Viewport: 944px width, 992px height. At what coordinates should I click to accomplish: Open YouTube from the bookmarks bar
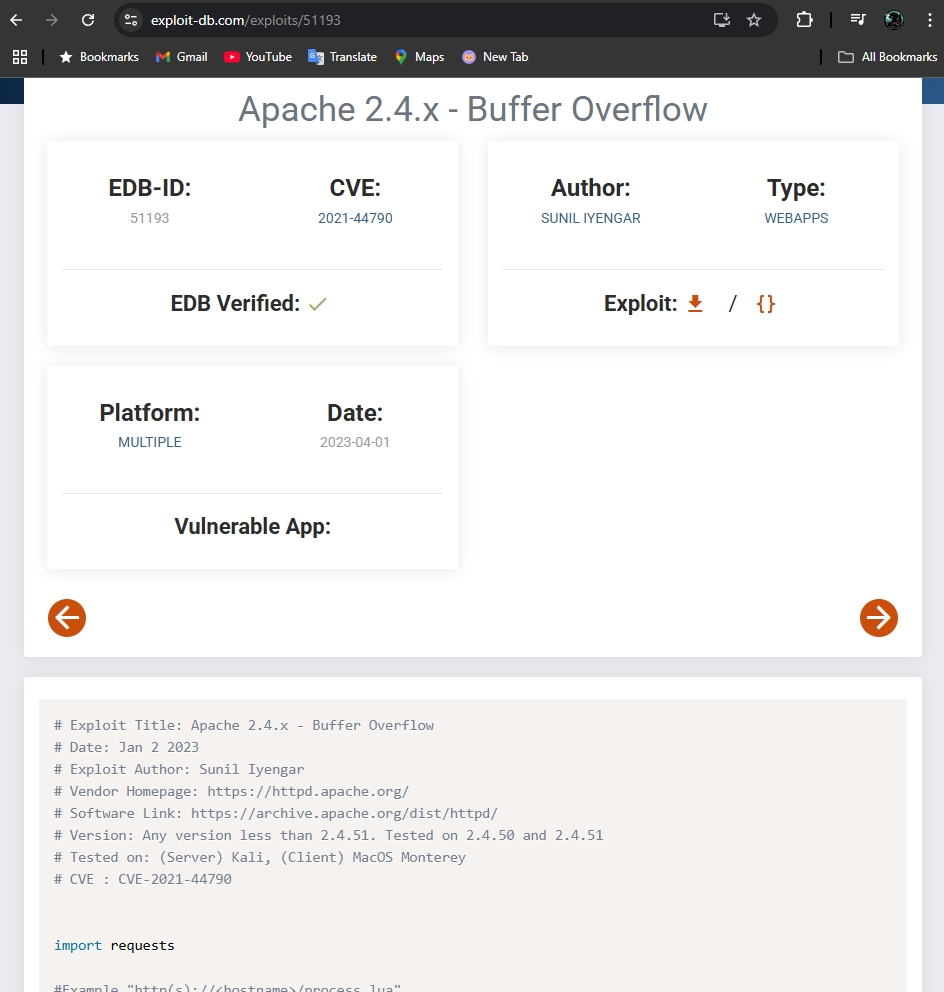click(257, 57)
